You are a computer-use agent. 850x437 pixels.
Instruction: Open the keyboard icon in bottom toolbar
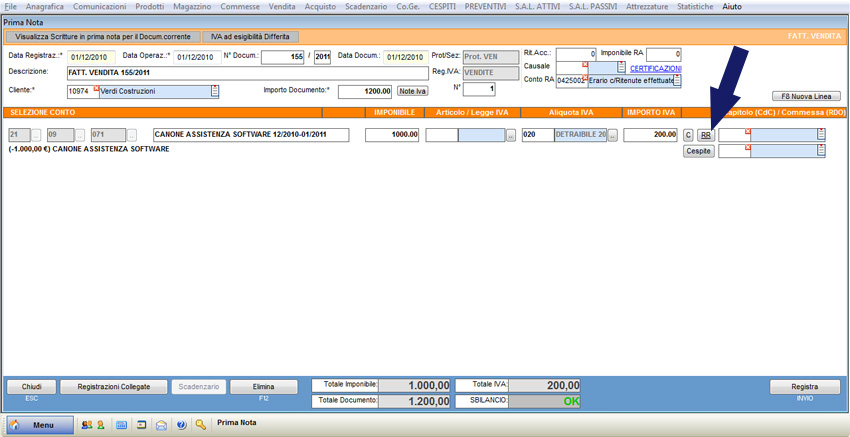click(121, 424)
